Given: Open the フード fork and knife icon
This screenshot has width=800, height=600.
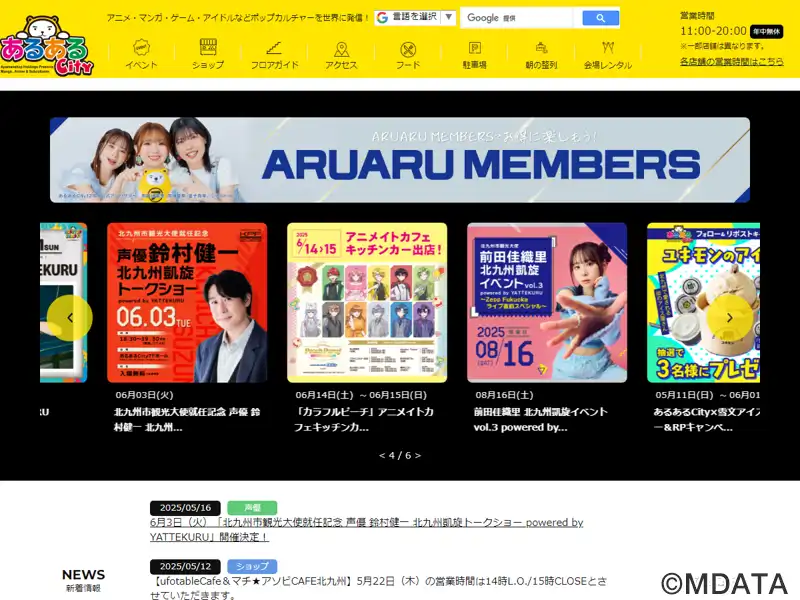Looking at the screenshot, I should pyautogui.click(x=408, y=49).
